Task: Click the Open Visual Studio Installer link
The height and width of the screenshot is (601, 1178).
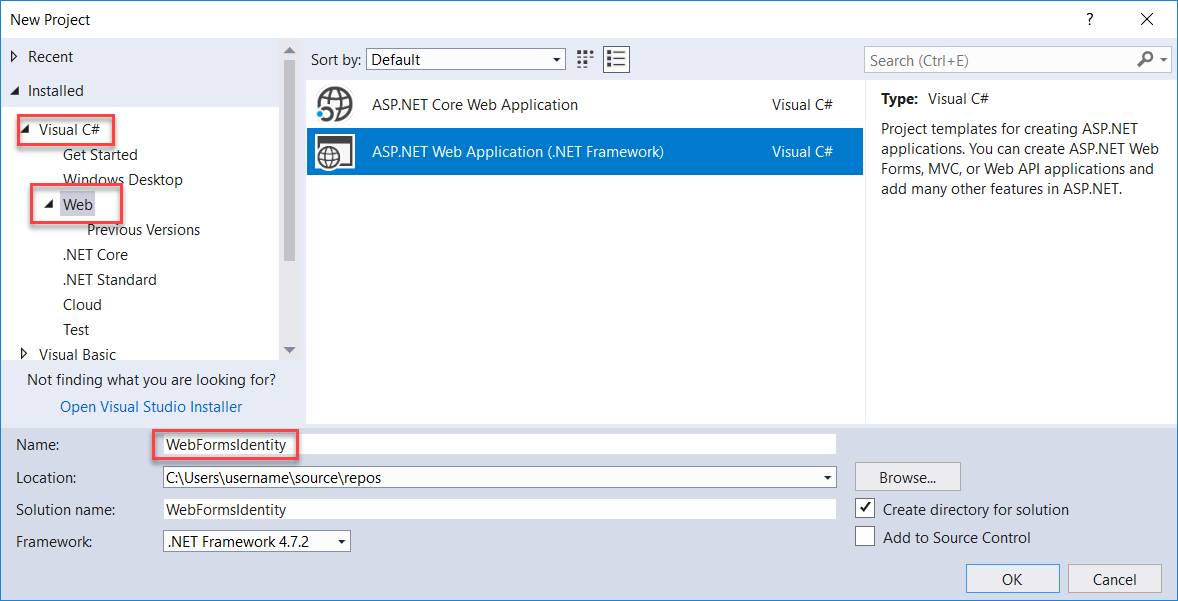Action: click(x=151, y=406)
